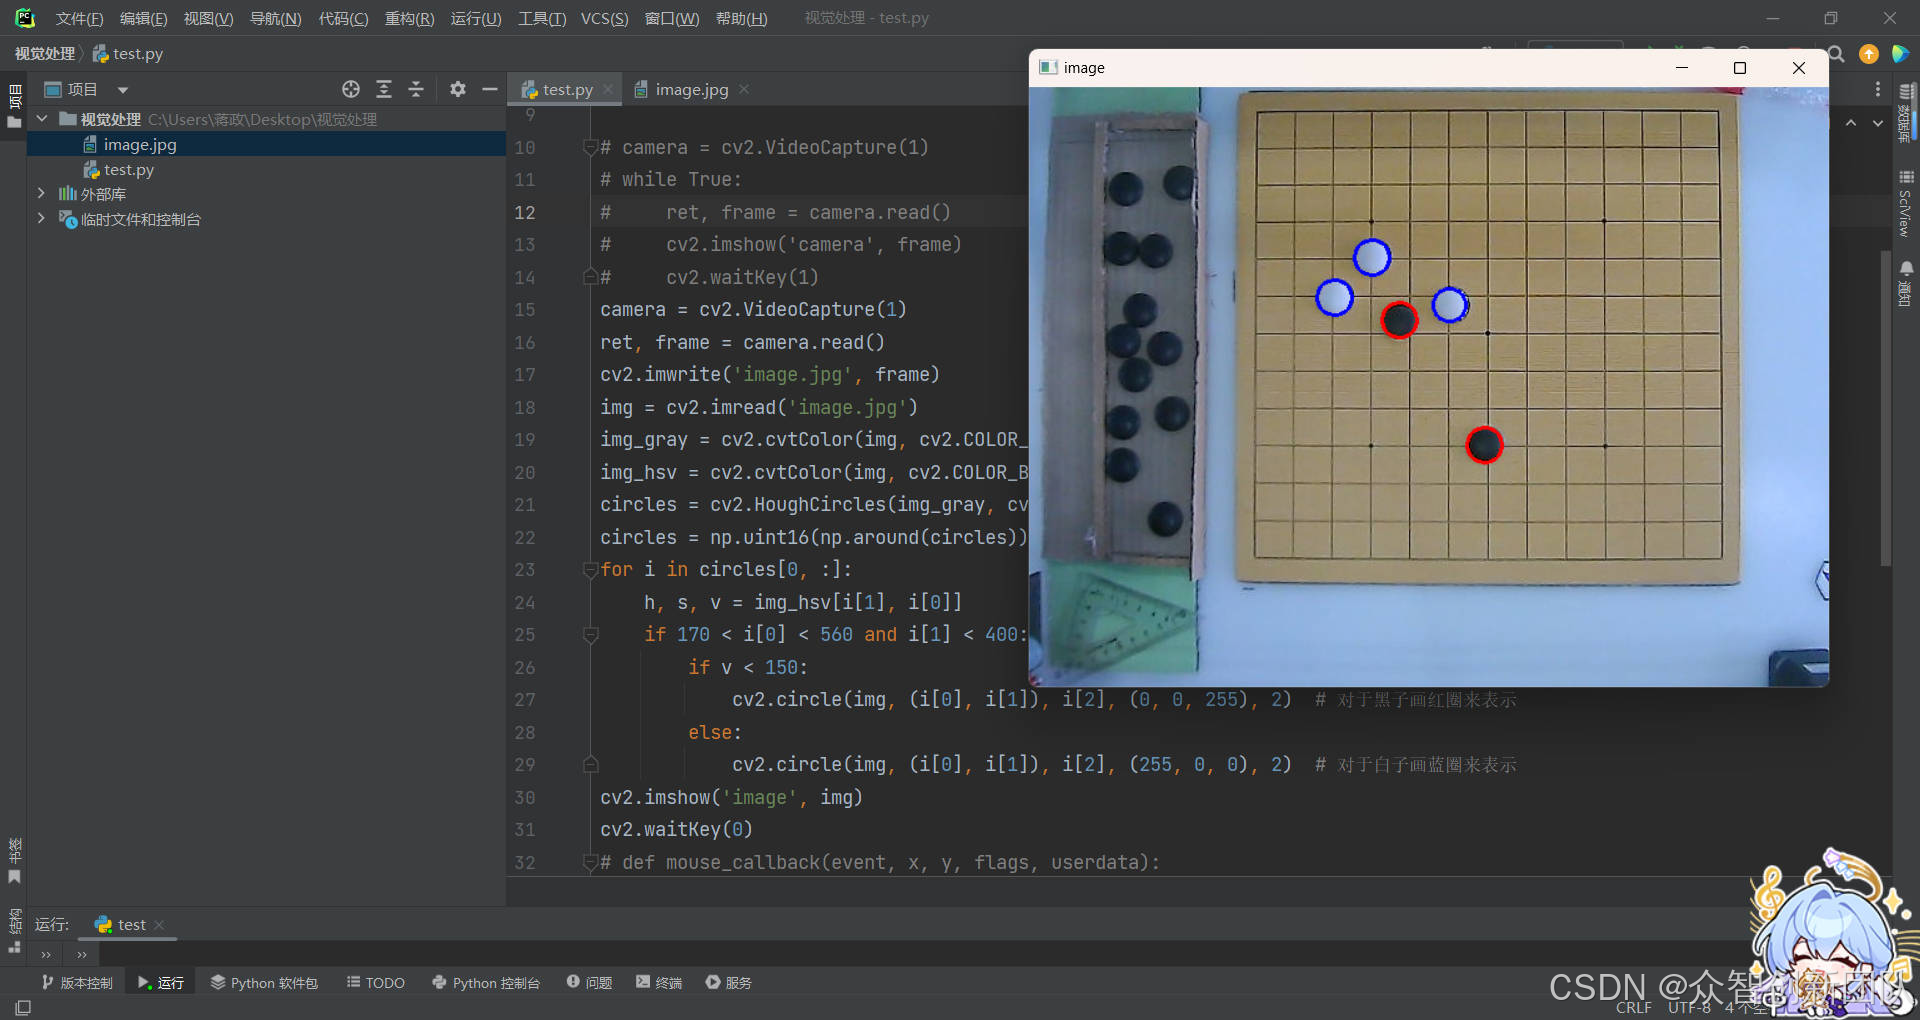This screenshot has height=1020, width=1920.
Task: Select opened file with the crosshair icon
Action: coord(351,89)
